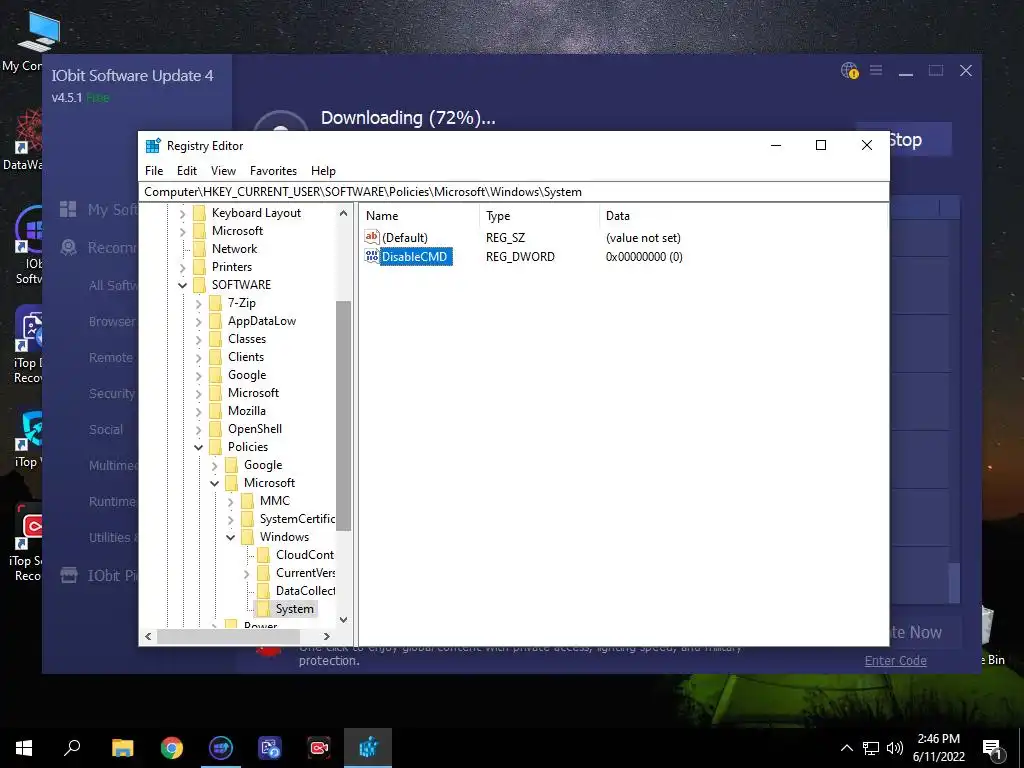This screenshot has width=1024, height=768.
Task: Select Social category in IObit sidebar
Action: click(106, 429)
